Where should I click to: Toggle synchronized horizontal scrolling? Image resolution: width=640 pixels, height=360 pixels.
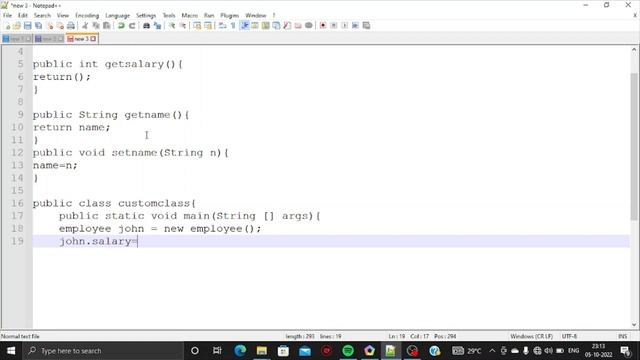[208, 26]
